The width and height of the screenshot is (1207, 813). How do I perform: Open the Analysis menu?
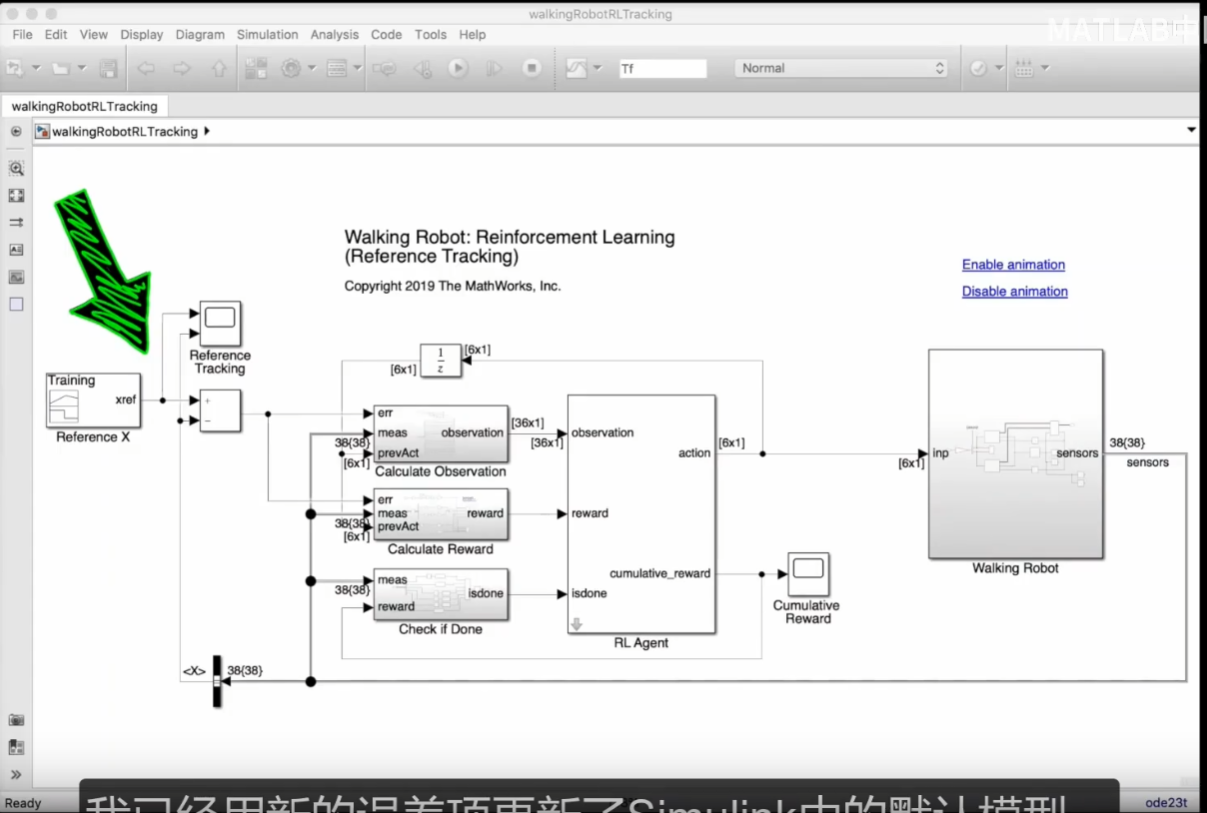click(334, 34)
